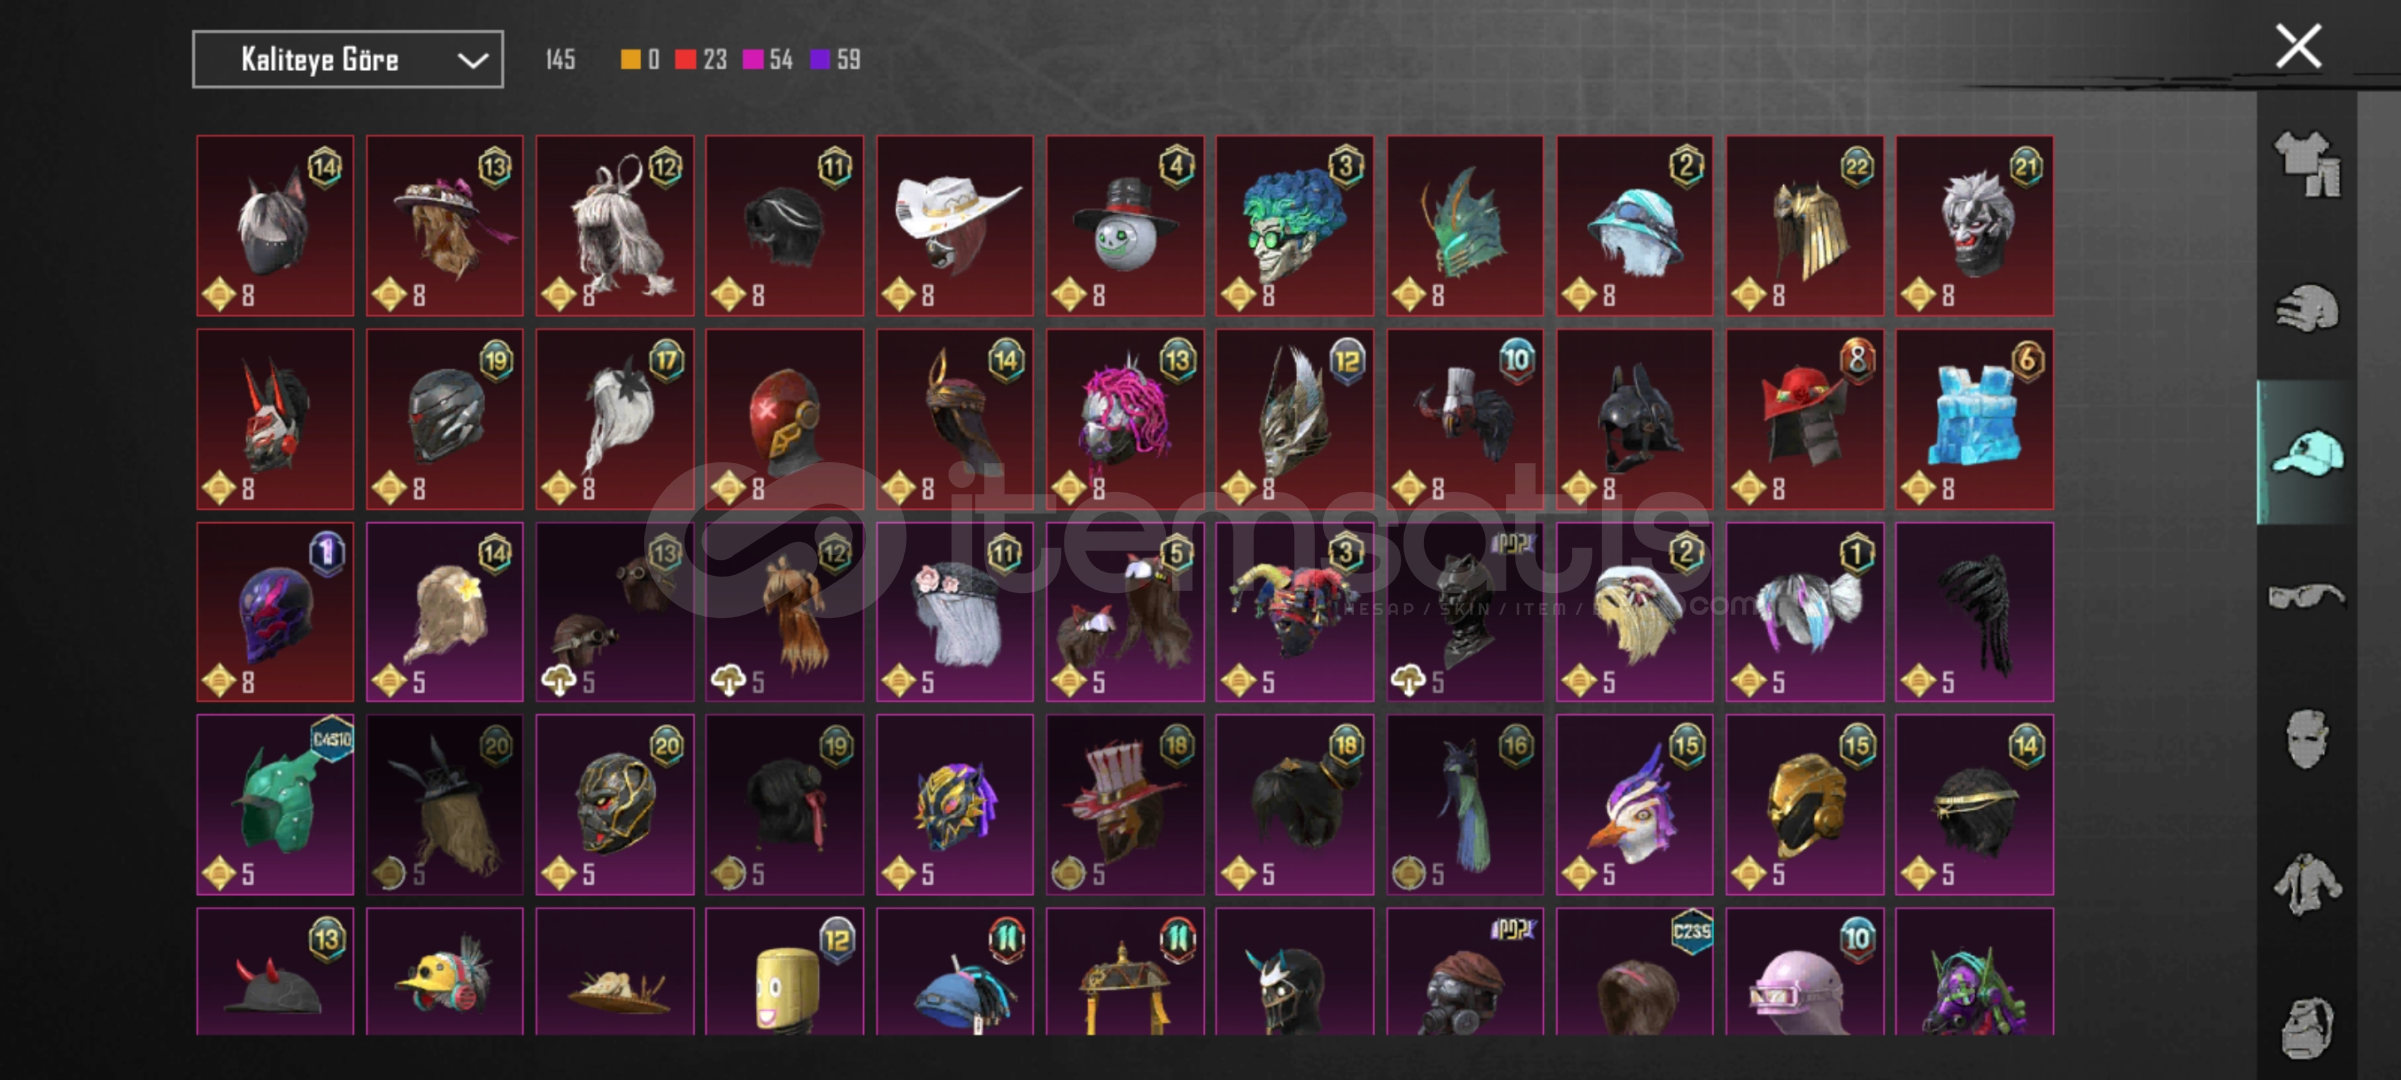Choose the golden helmet level 15
Viewport: 2401px width, 1080px height.
[x=1804, y=805]
